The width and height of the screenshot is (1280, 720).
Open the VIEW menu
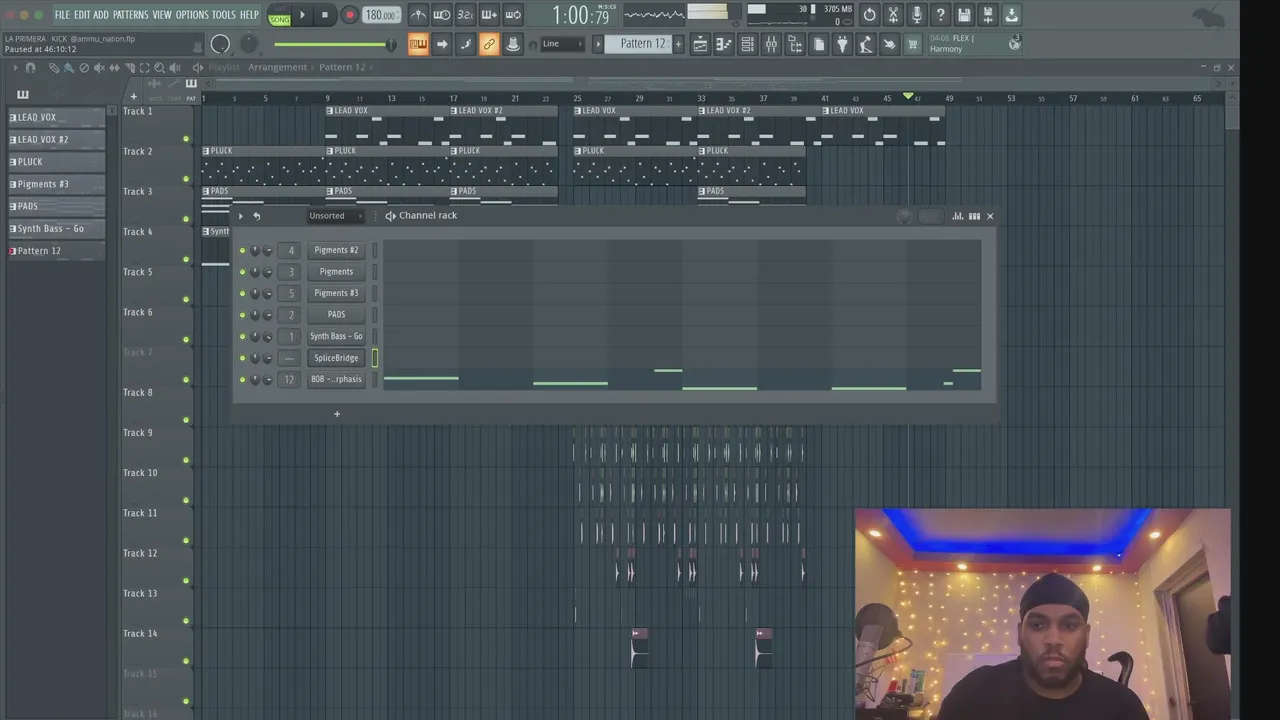tap(162, 15)
